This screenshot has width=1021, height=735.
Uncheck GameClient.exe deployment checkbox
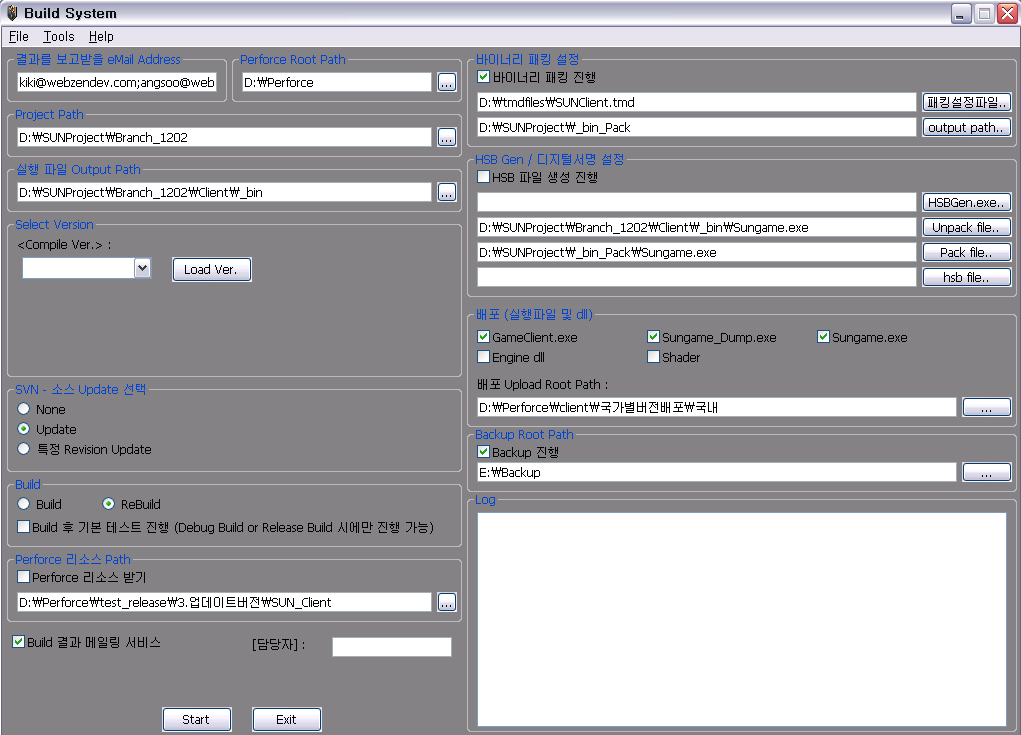[483, 337]
